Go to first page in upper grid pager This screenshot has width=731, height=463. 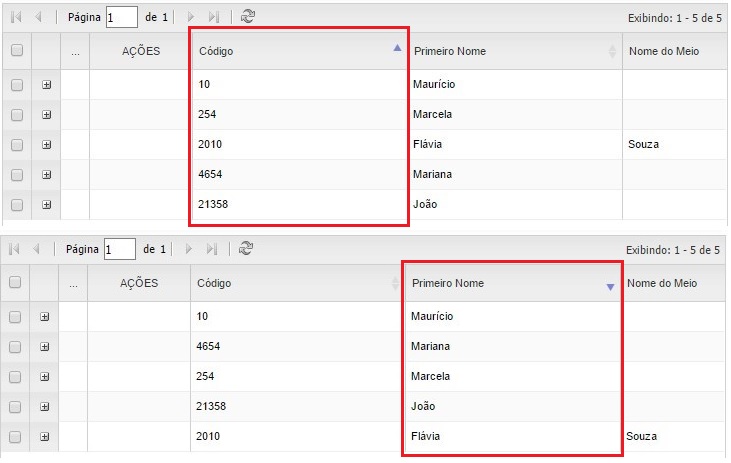16,18
